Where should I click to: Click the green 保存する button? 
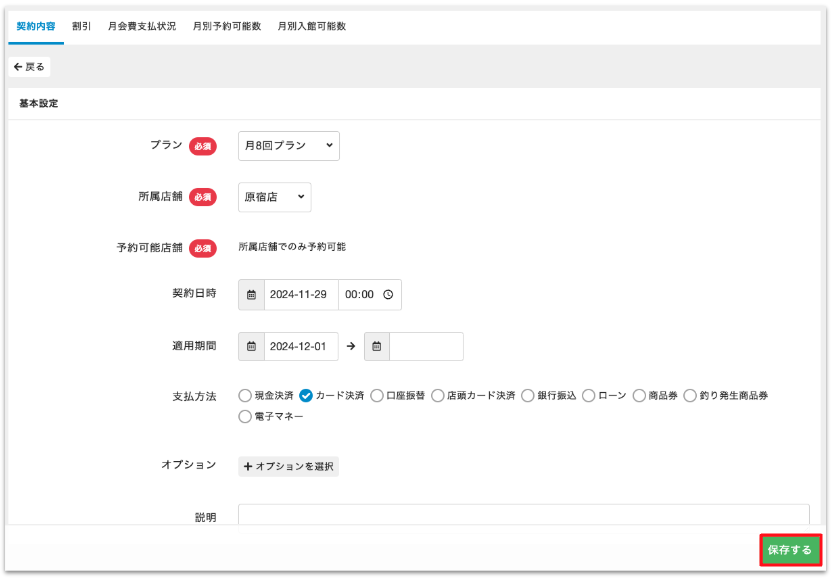(x=790, y=550)
